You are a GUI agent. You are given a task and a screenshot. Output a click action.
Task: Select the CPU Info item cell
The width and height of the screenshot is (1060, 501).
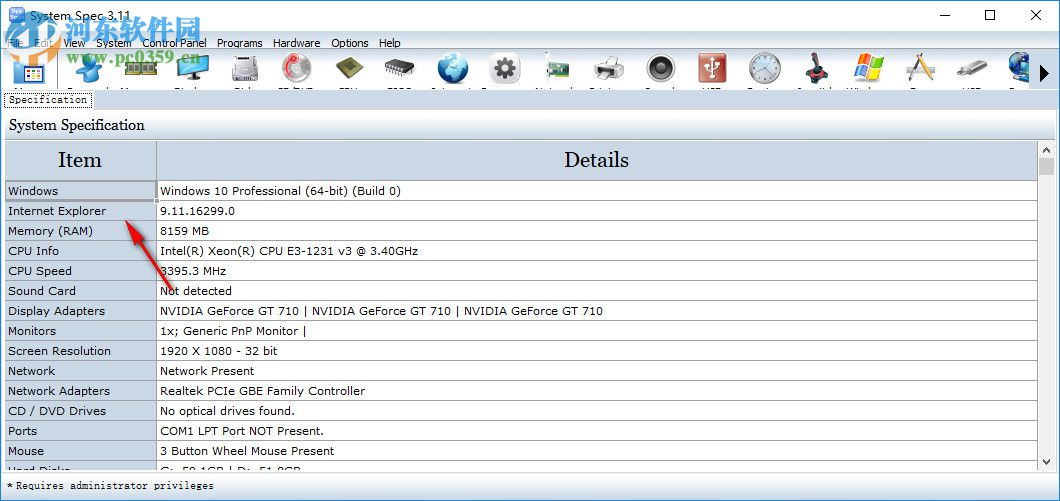tap(80, 251)
